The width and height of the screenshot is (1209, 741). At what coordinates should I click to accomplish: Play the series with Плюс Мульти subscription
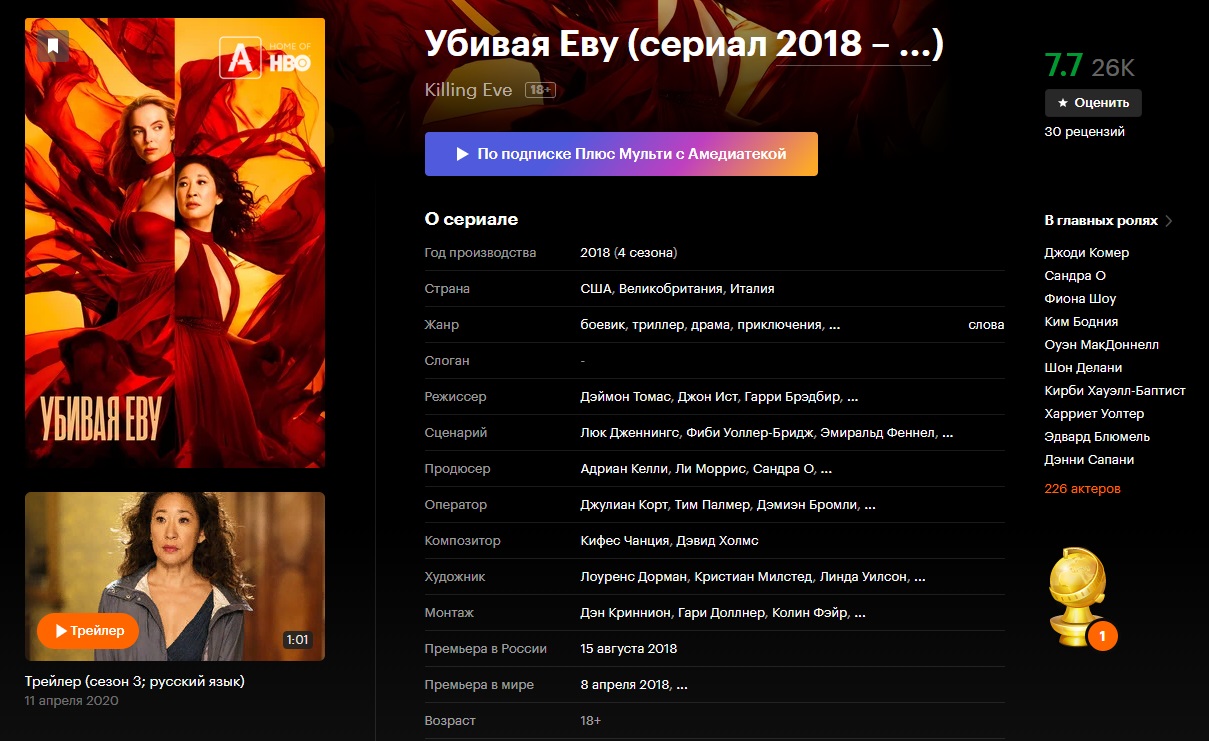click(621, 154)
